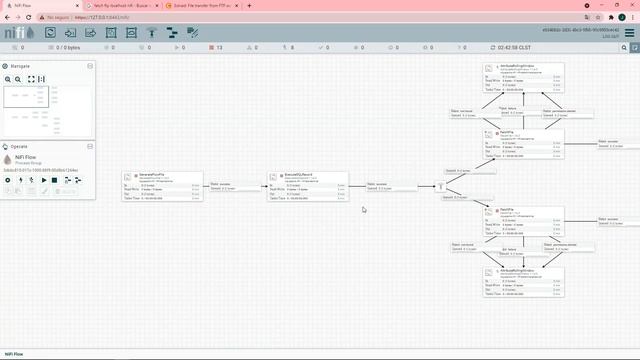640x360 pixels.
Task: Select the Remote Process Group toolbar icon
Action: click(x=131, y=33)
